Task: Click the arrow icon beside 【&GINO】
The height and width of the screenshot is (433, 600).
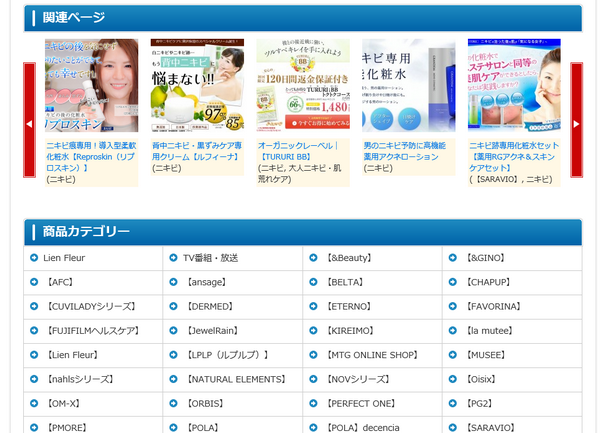Action: [x=454, y=258]
